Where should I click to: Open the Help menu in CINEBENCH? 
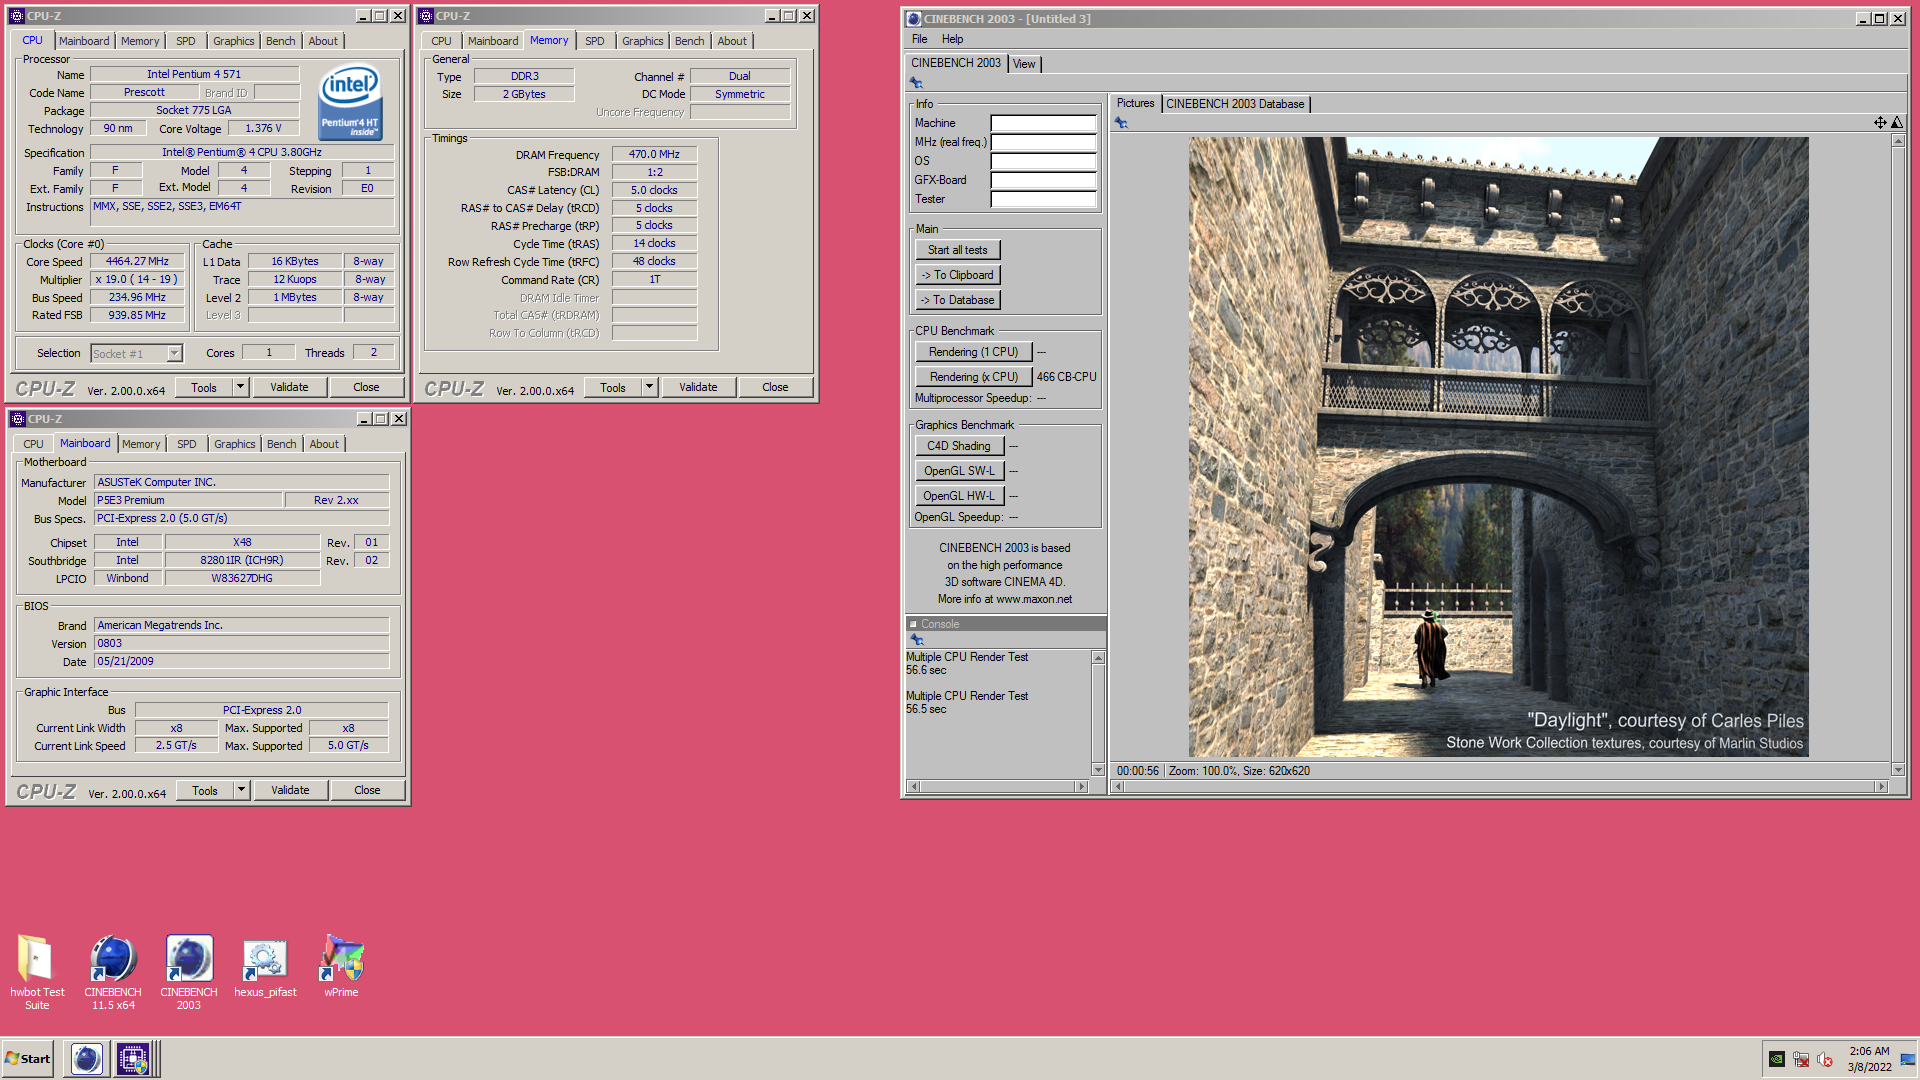point(952,39)
